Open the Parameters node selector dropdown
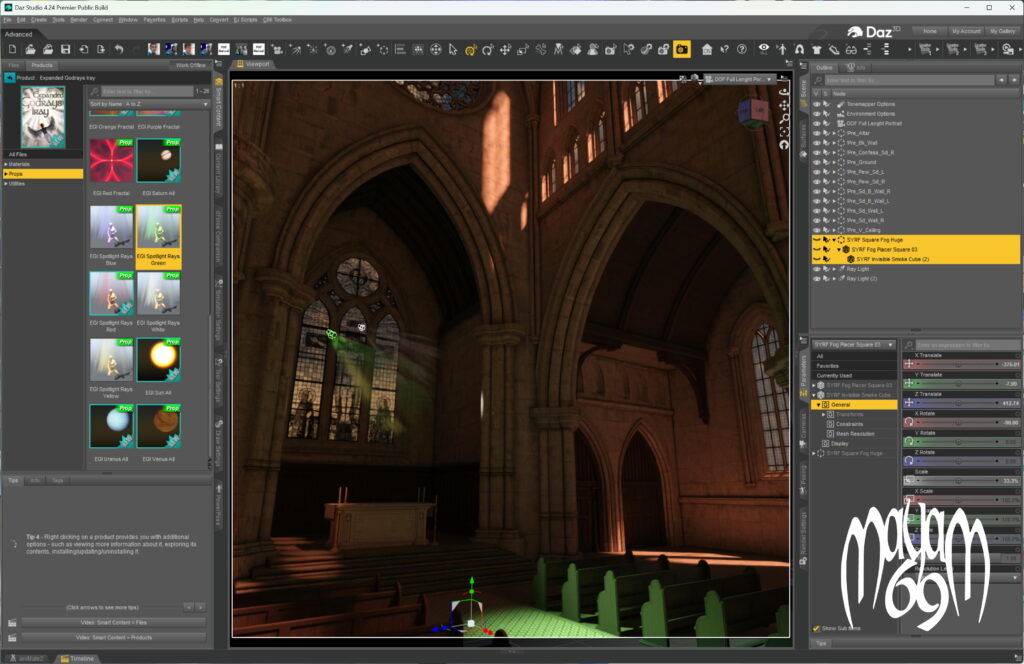Screen dimensions: 1024x664 pos(854,344)
